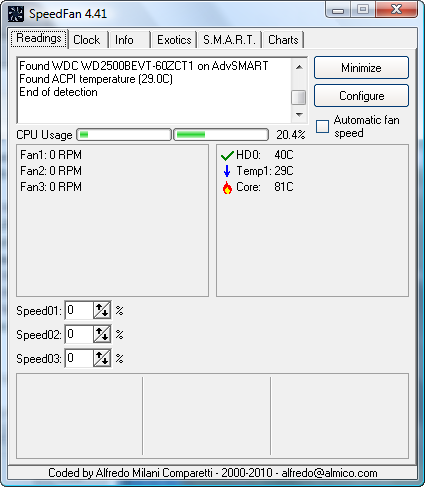
Task: Click the log scrollbar up arrow
Action: click(299, 67)
